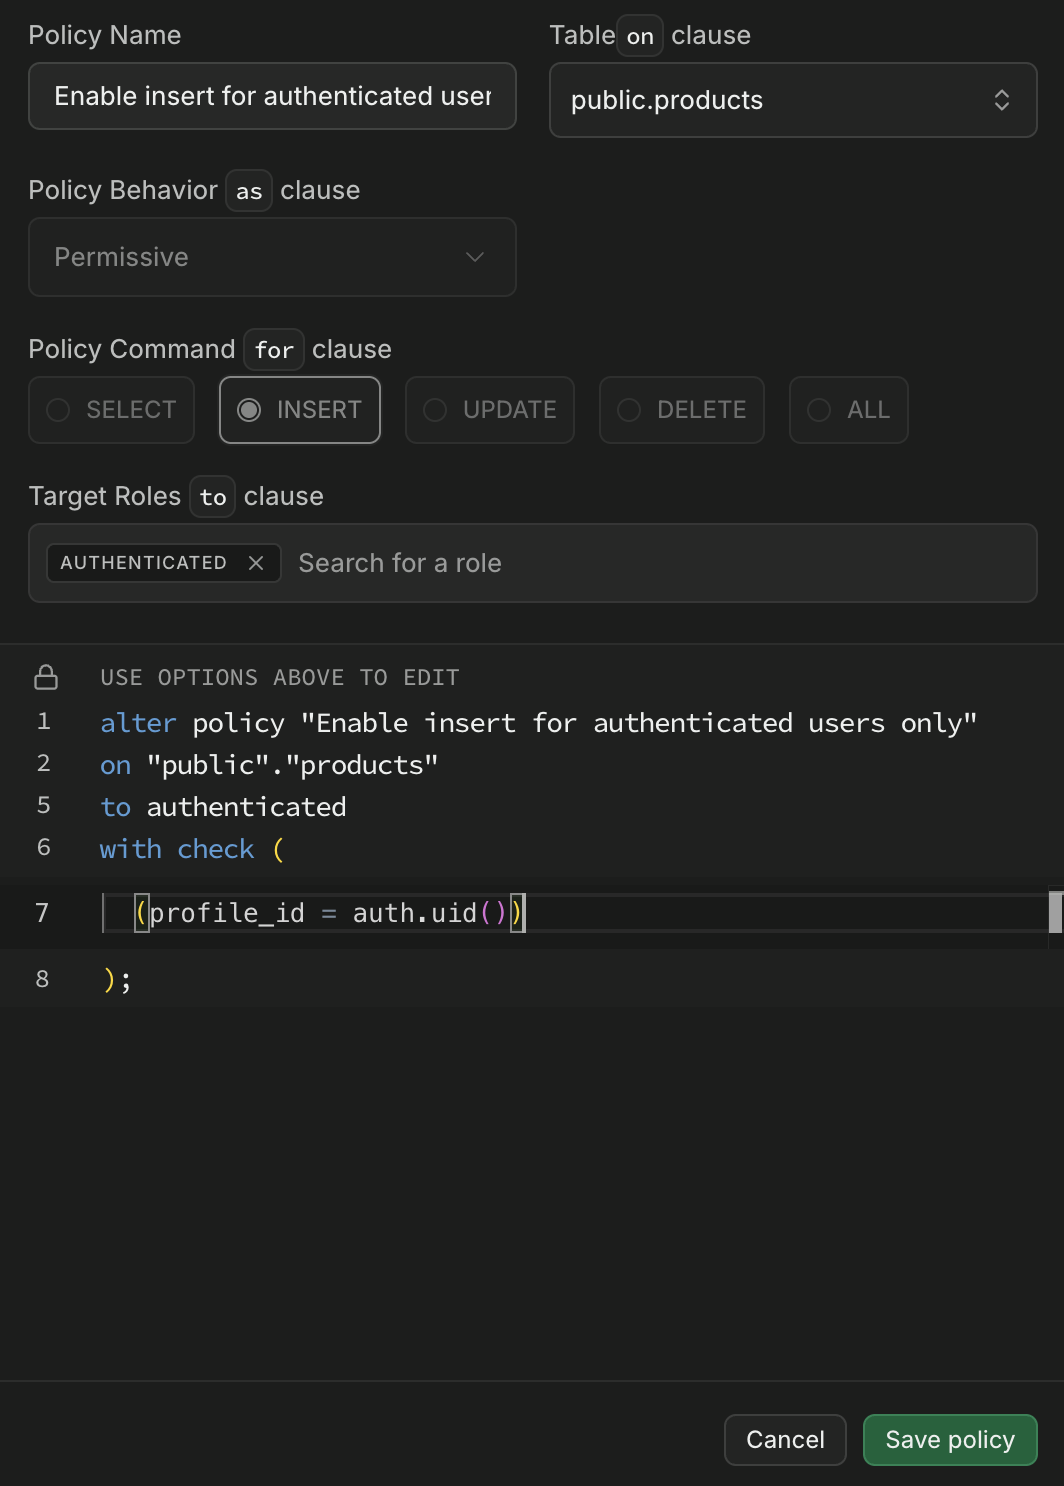Image resolution: width=1064 pixels, height=1486 pixels.
Task: Click the lock icon above the editor
Action: pyautogui.click(x=46, y=677)
